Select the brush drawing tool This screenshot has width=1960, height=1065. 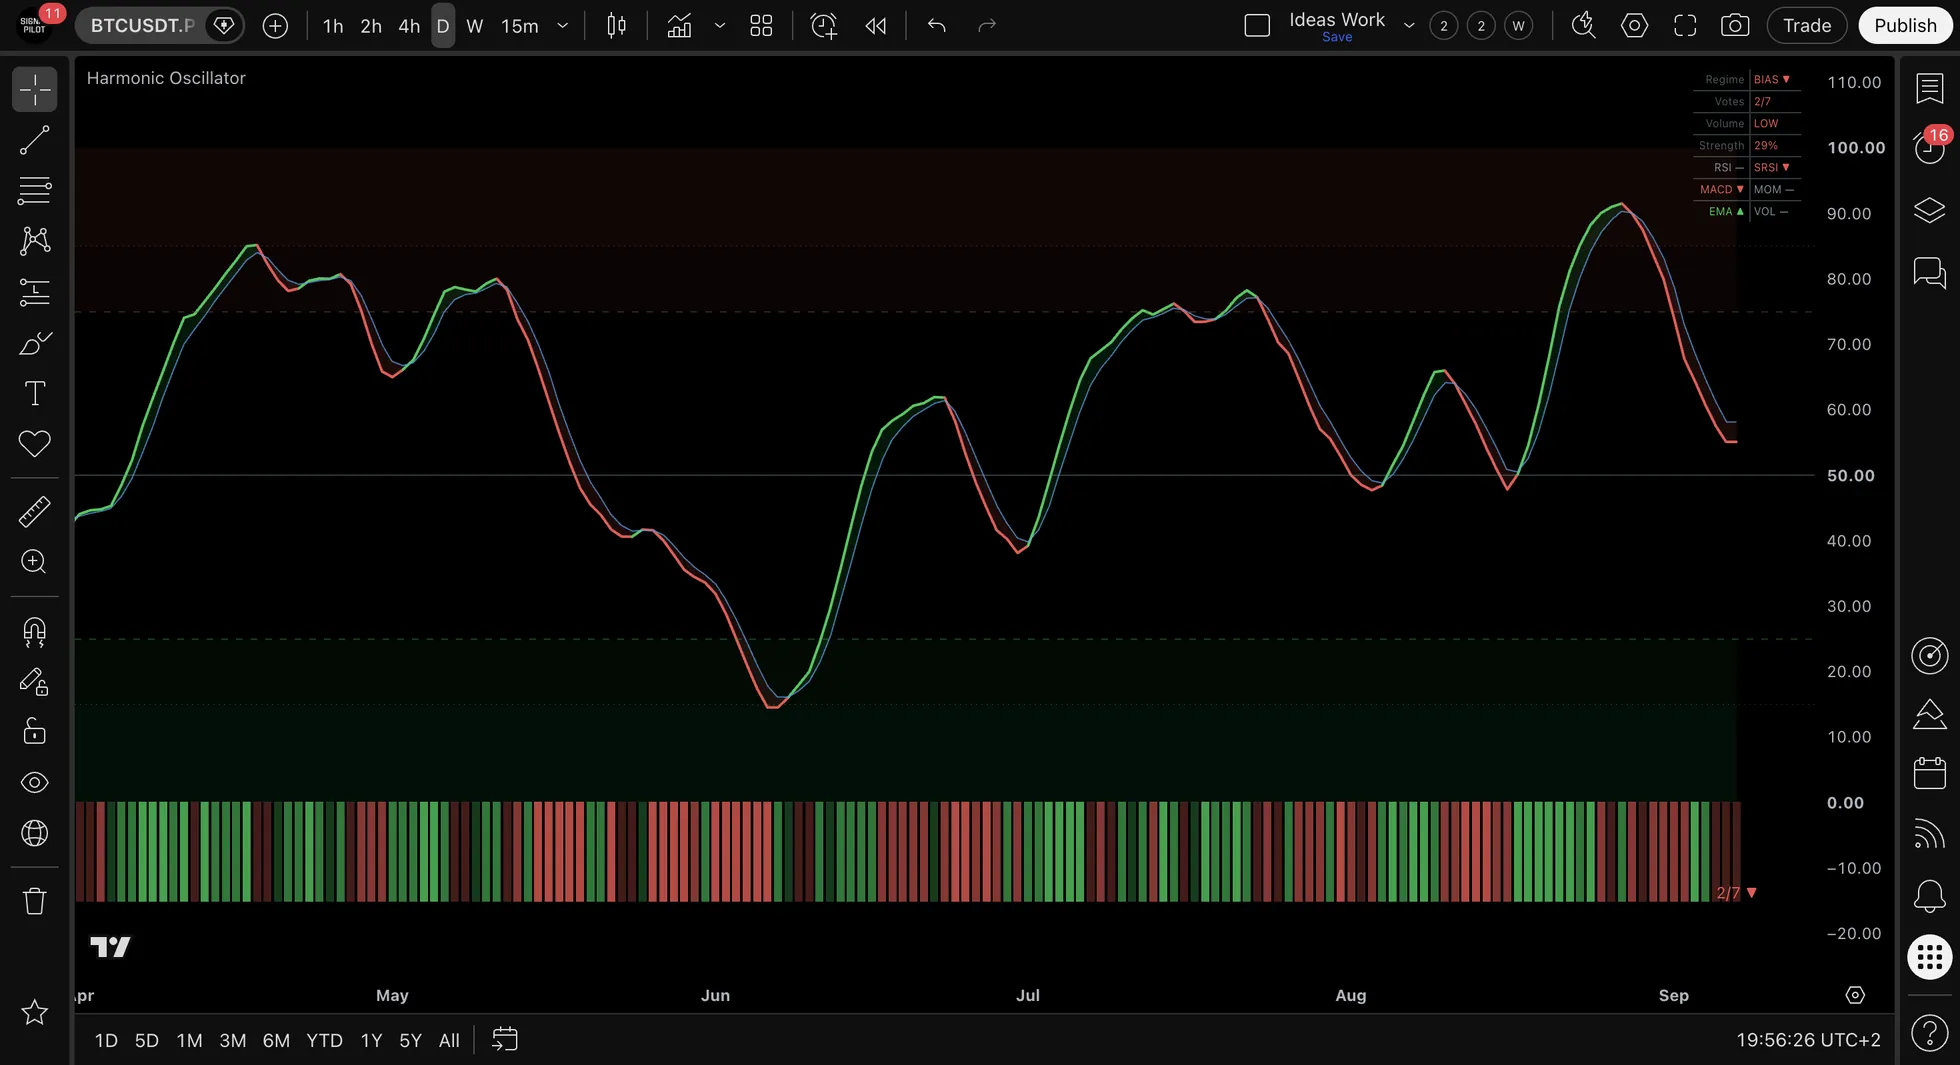[x=35, y=343]
